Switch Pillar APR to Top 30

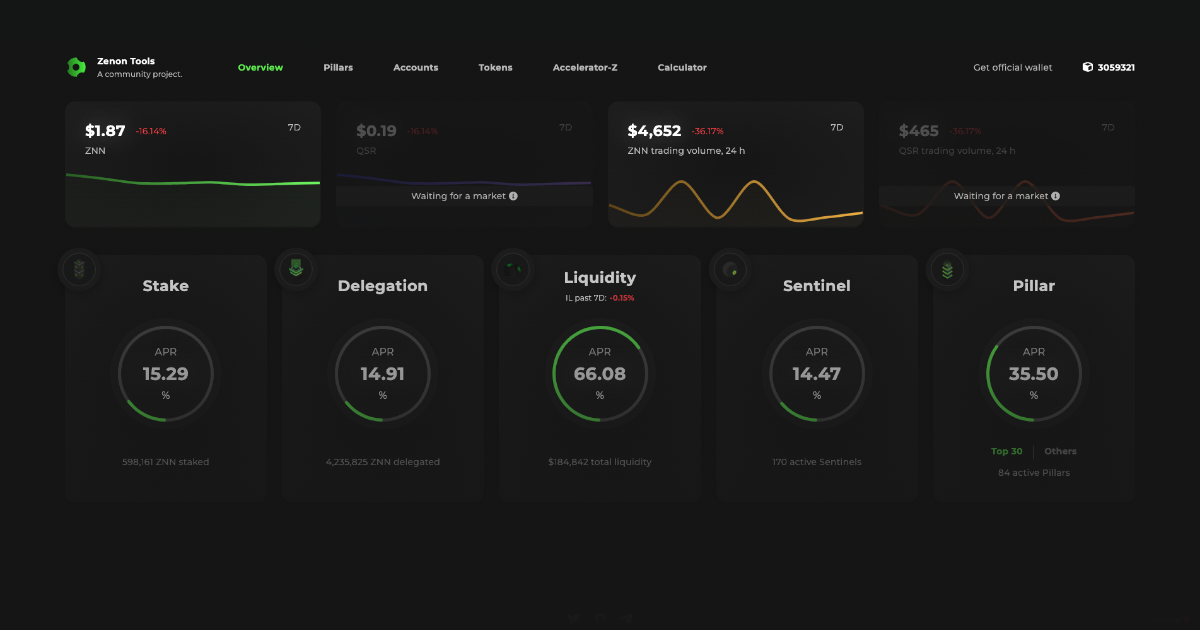(1006, 451)
